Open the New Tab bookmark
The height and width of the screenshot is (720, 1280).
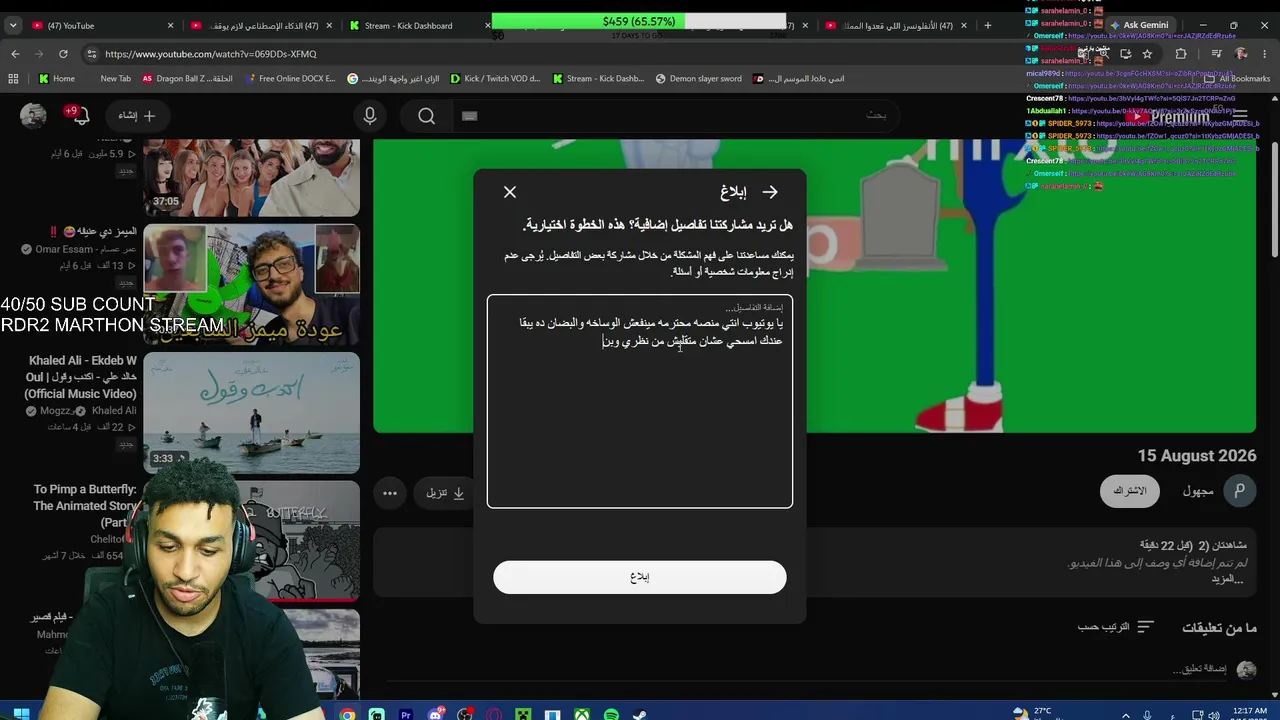tap(115, 79)
